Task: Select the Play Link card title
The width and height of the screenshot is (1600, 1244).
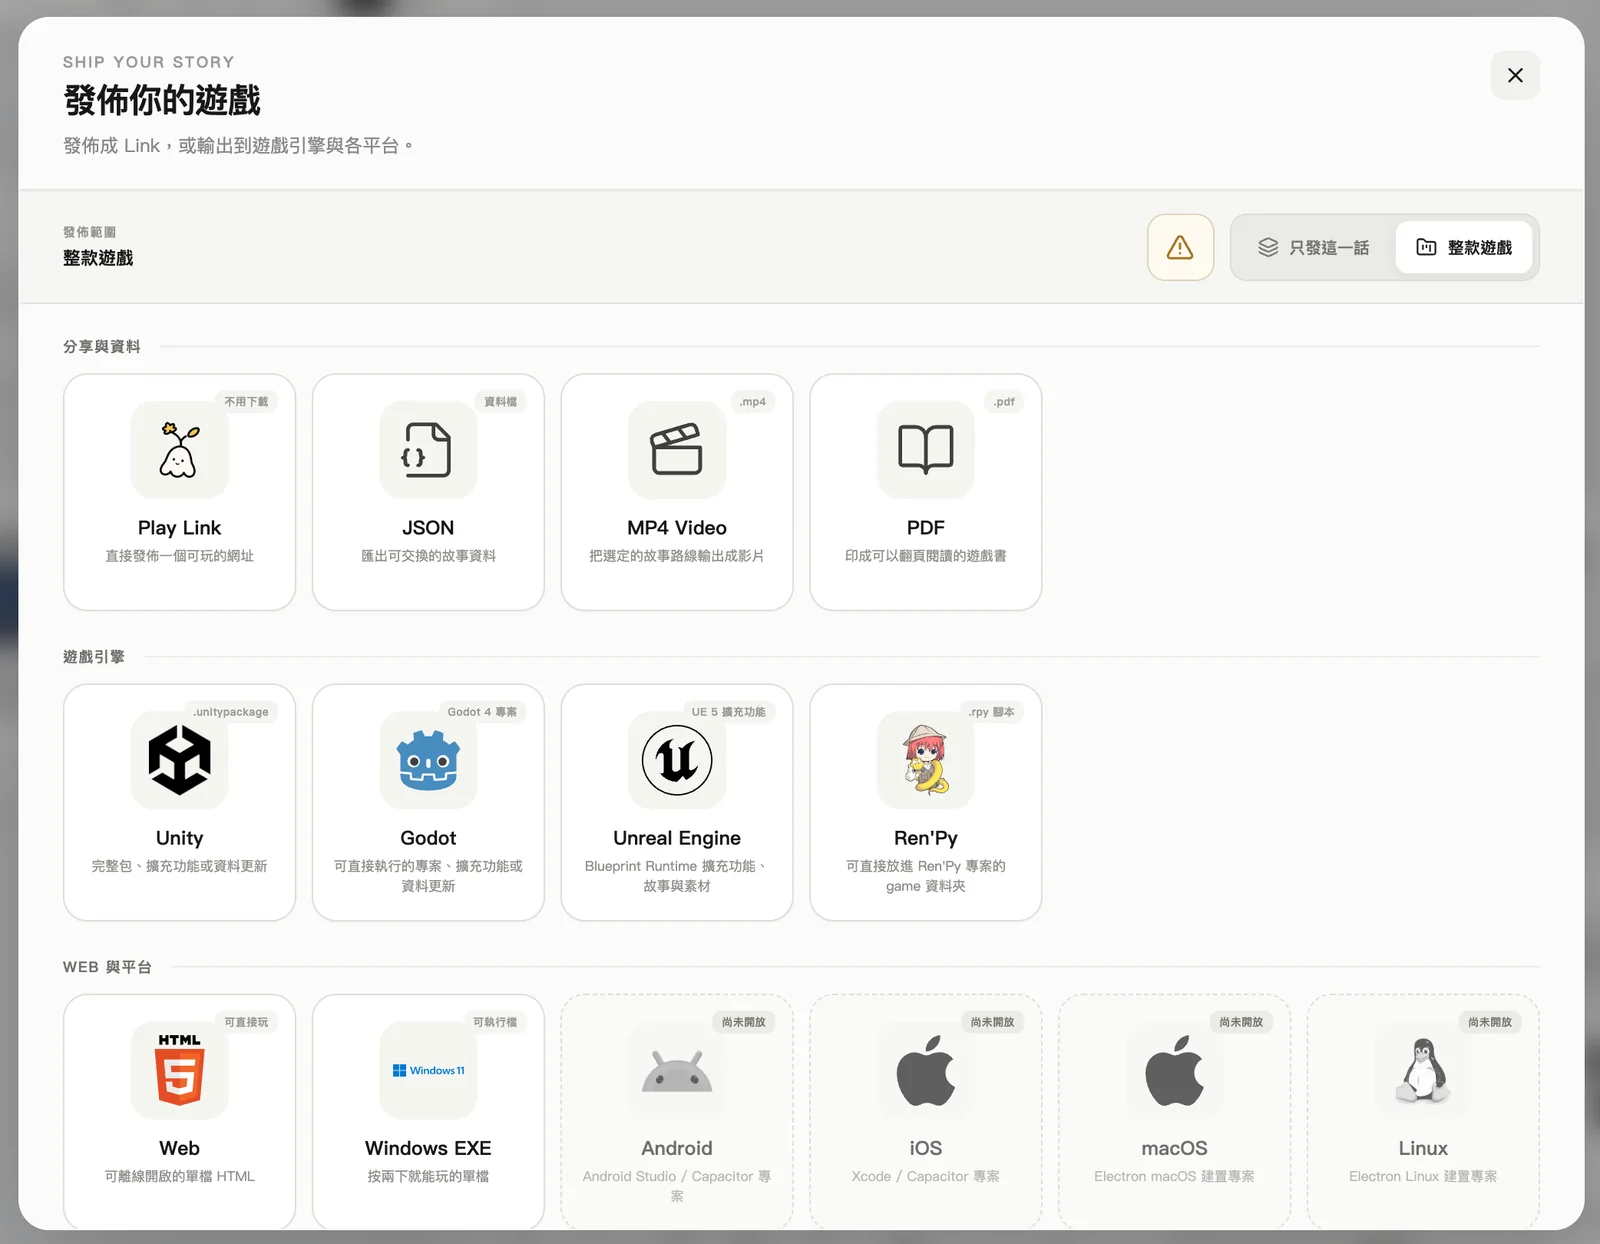Action: tap(179, 528)
